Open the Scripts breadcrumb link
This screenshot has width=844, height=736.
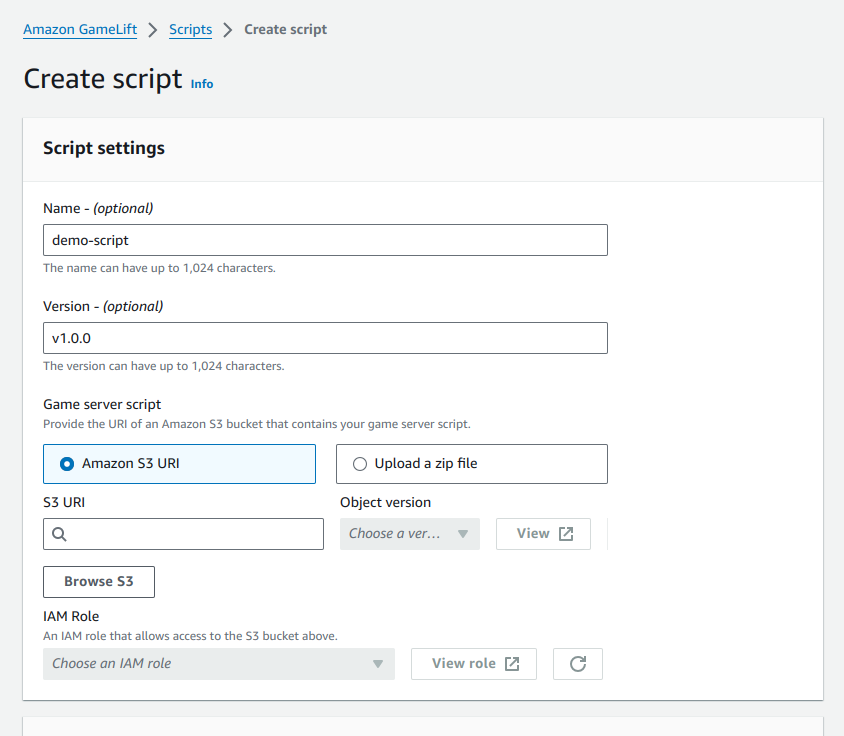pyautogui.click(x=191, y=30)
